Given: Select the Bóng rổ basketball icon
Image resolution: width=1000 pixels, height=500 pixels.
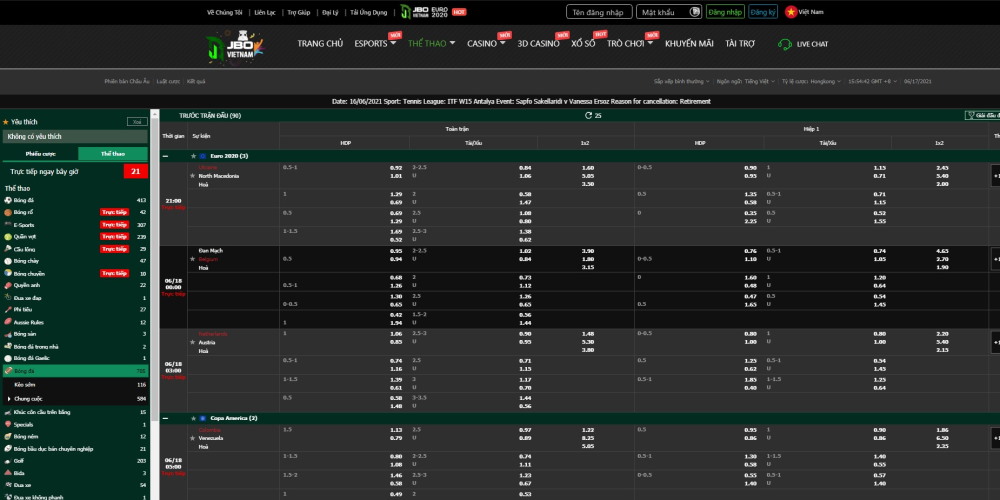Looking at the screenshot, I should pos(8,213).
